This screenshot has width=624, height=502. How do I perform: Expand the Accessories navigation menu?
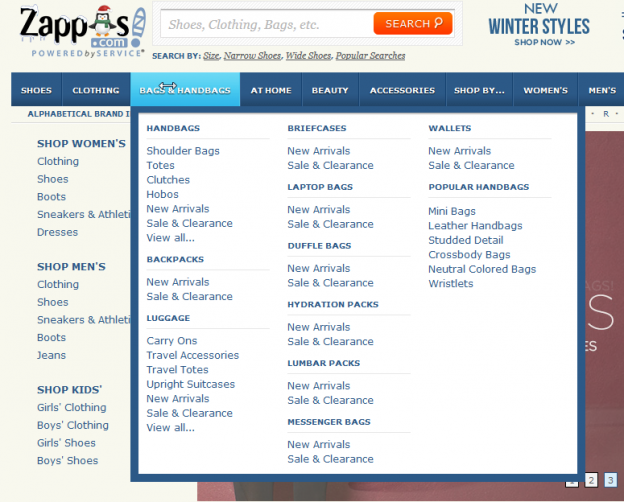402,90
